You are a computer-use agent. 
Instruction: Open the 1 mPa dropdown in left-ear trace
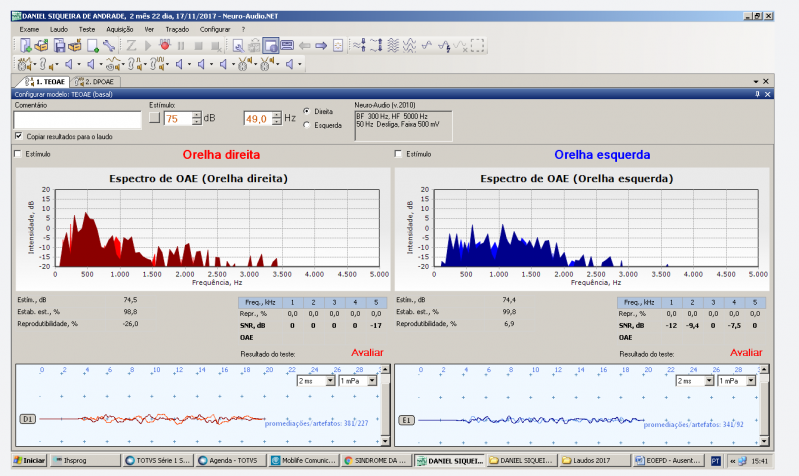click(x=749, y=380)
